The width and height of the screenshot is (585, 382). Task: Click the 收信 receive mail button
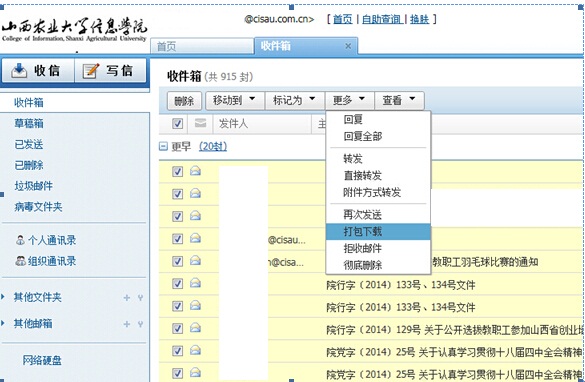[37, 70]
